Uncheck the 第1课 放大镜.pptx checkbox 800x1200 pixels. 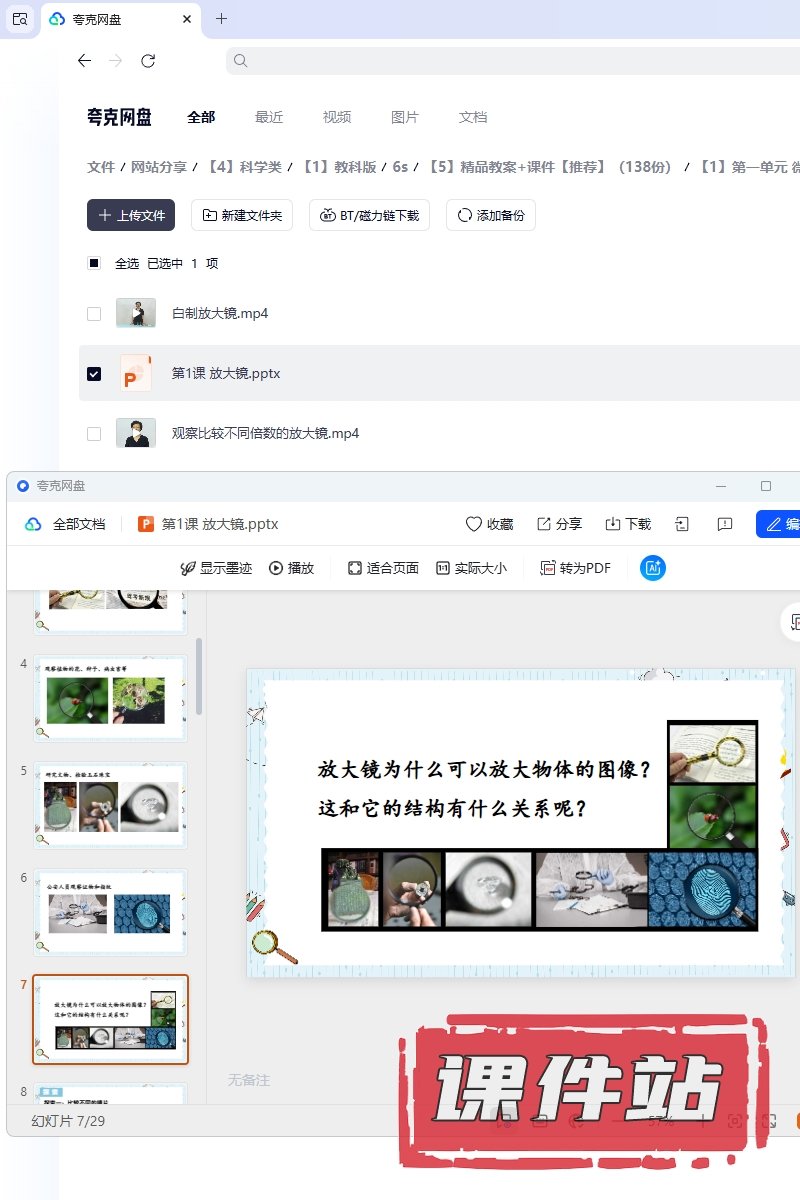(x=94, y=374)
